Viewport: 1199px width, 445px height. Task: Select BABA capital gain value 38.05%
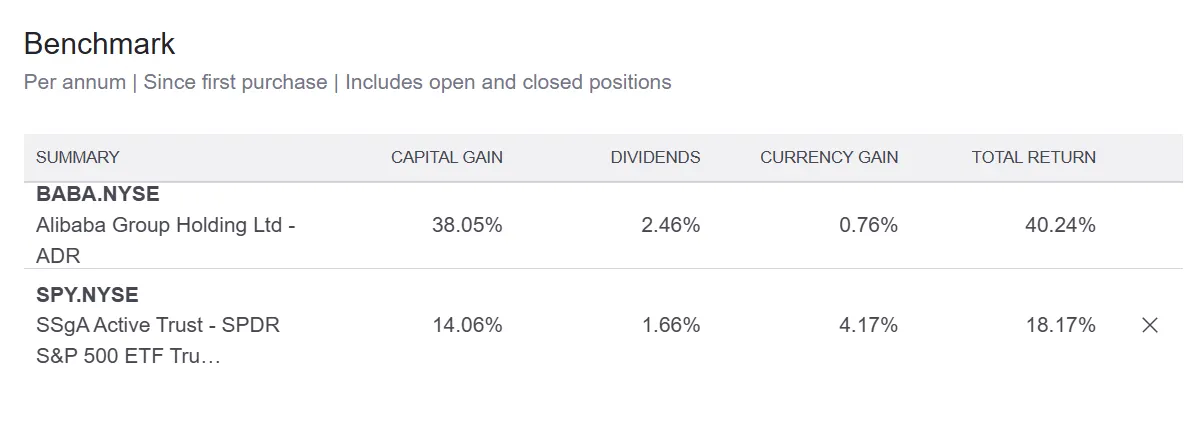tap(467, 225)
